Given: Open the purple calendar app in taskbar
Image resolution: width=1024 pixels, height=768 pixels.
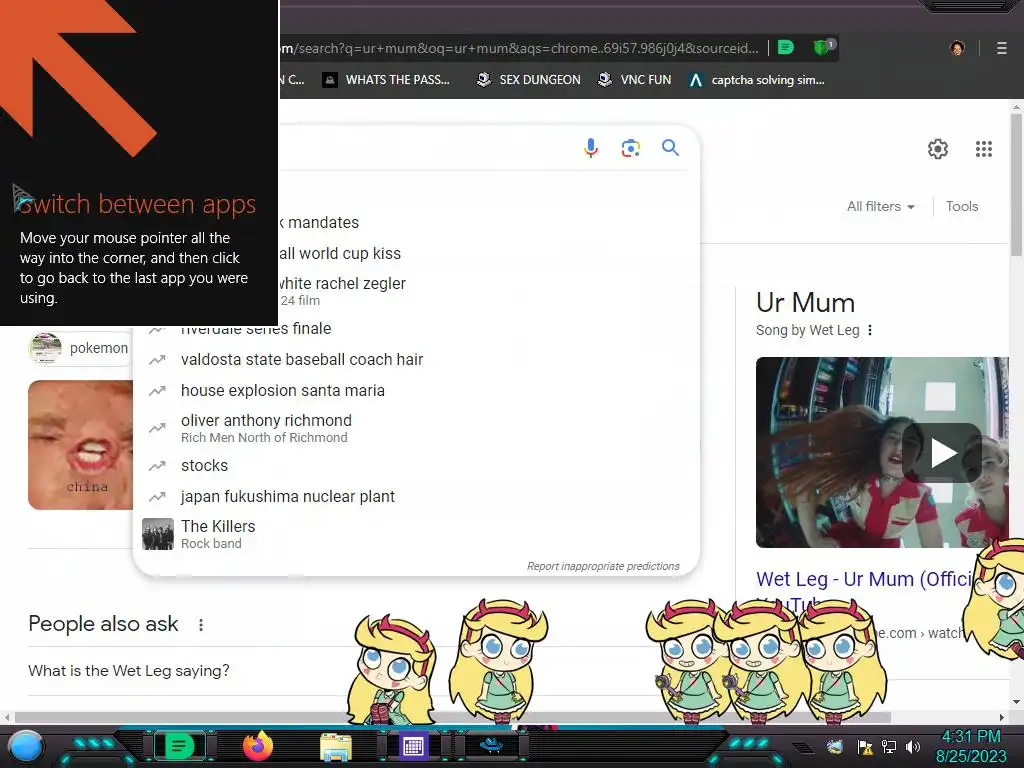Looking at the screenshot, I should pyautogui.click(x=413, y=746).
